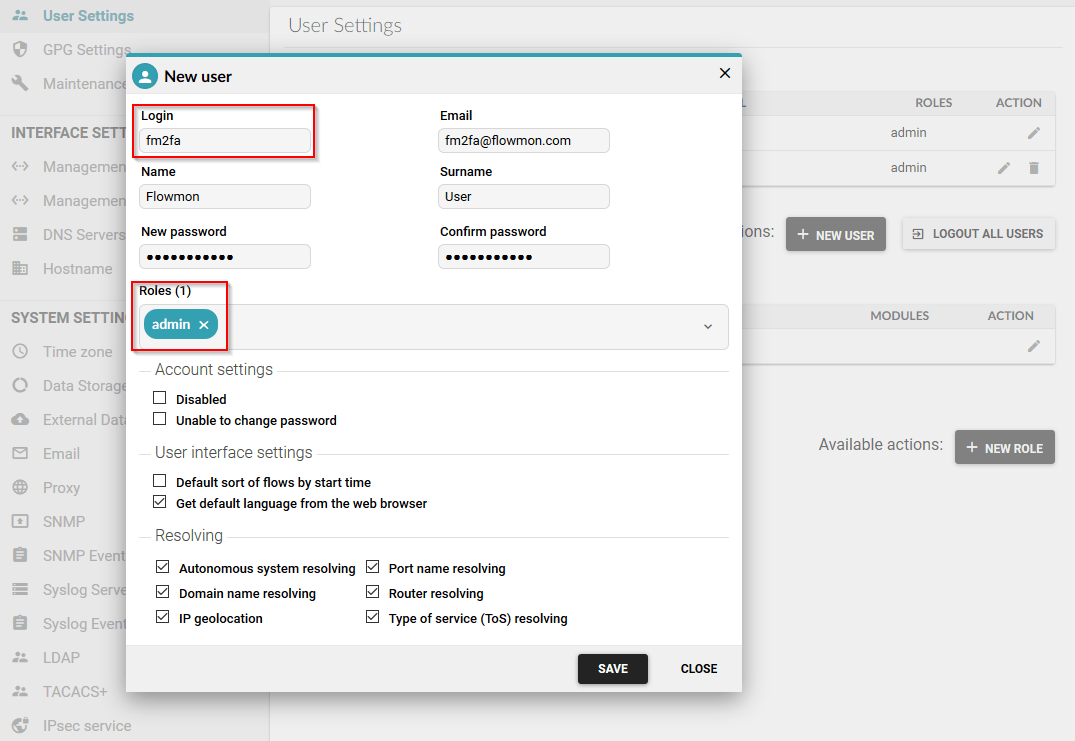
Task: Click the NEW ROLE button
Action: (x=1004, y=448)
